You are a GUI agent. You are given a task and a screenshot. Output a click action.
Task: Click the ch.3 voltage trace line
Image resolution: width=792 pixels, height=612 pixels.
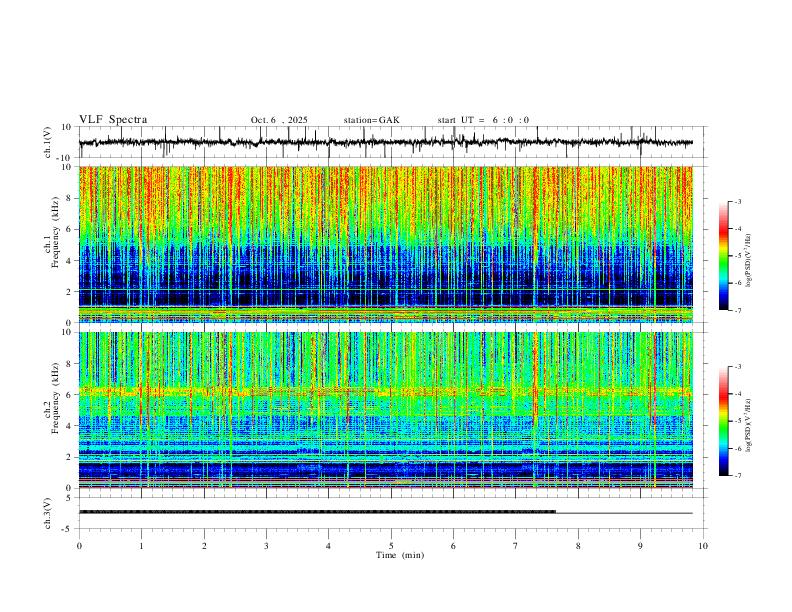(x=385, y=512)
